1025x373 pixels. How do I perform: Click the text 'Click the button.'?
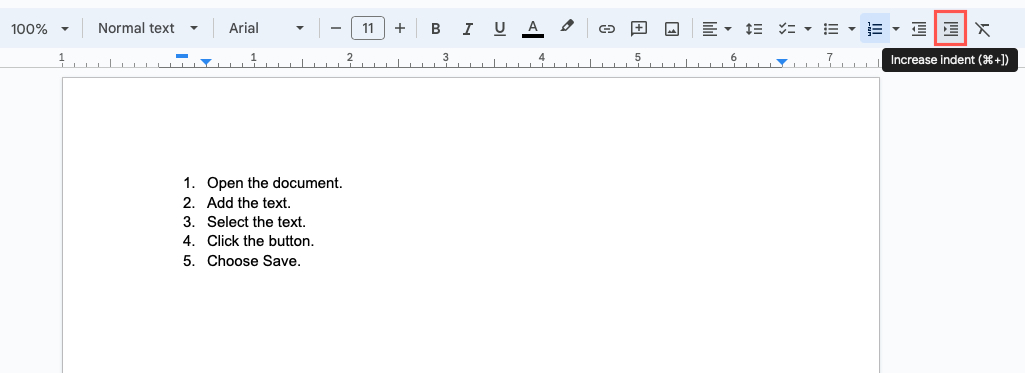[261, 241]
